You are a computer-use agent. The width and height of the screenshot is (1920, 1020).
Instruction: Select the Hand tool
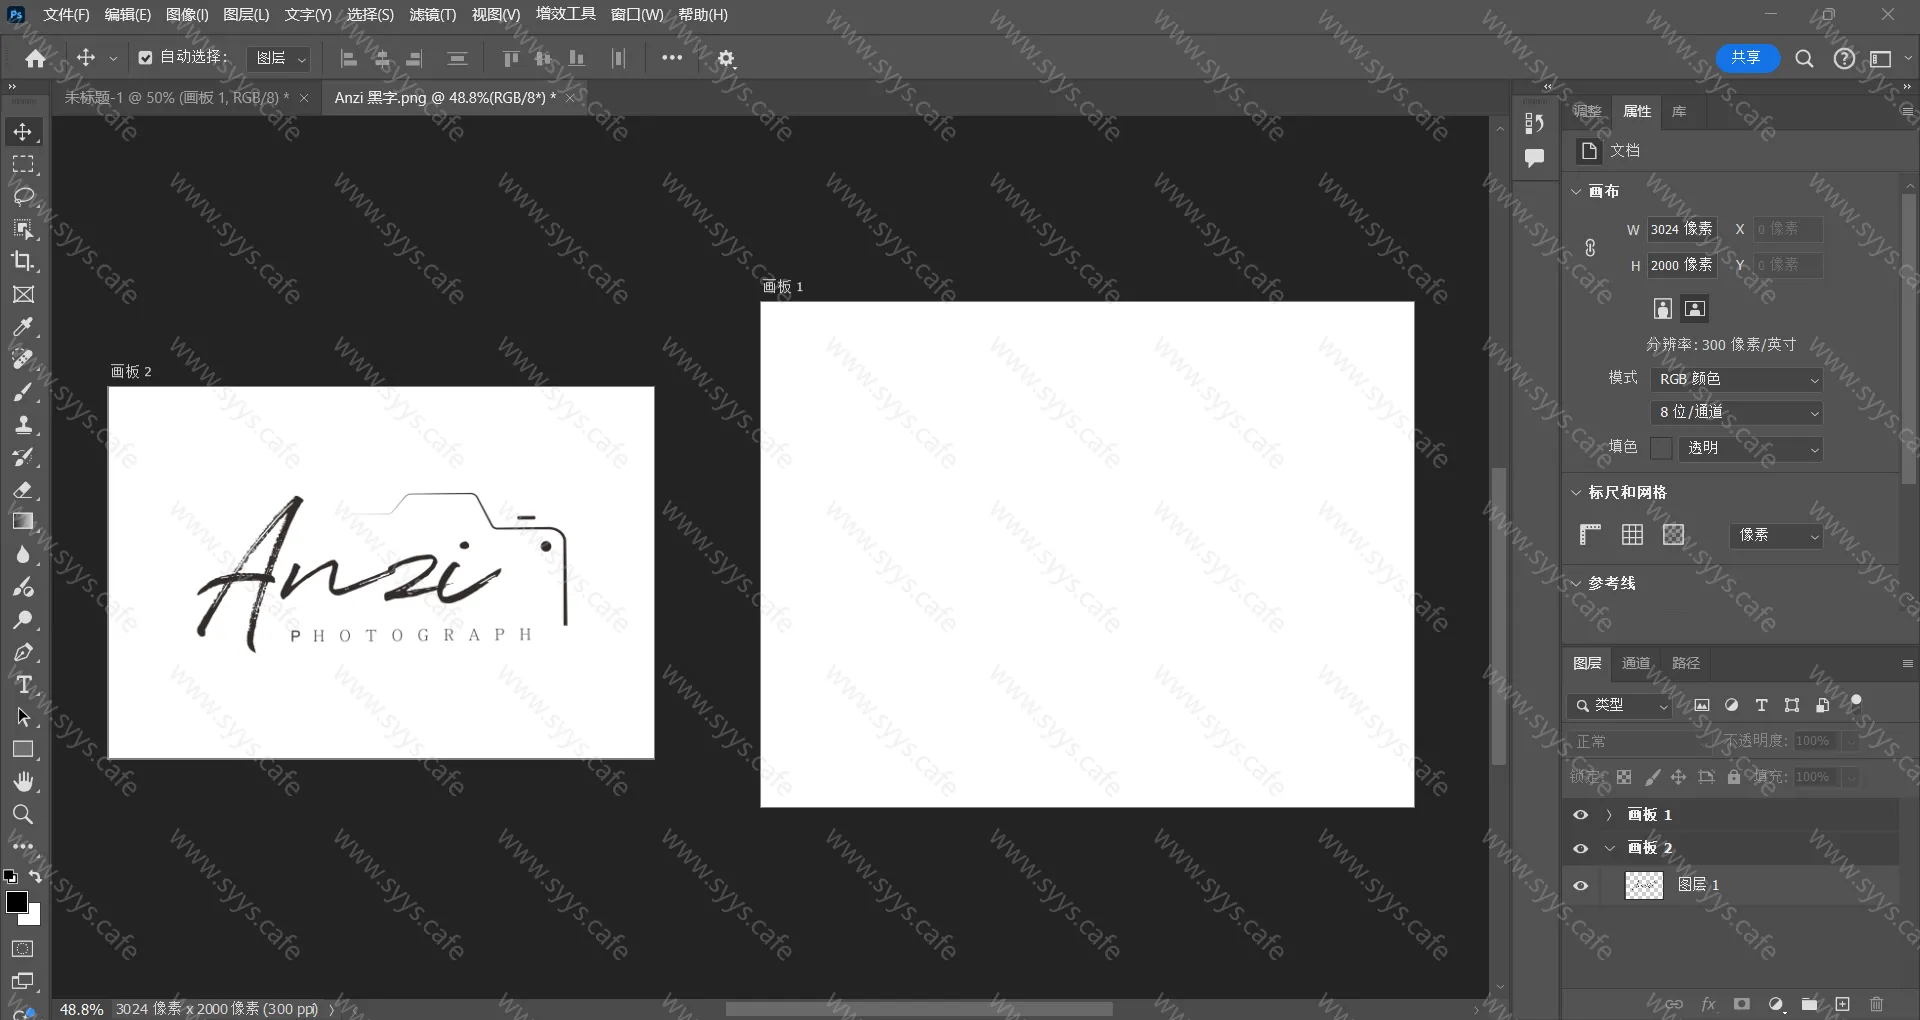(23, 782)
